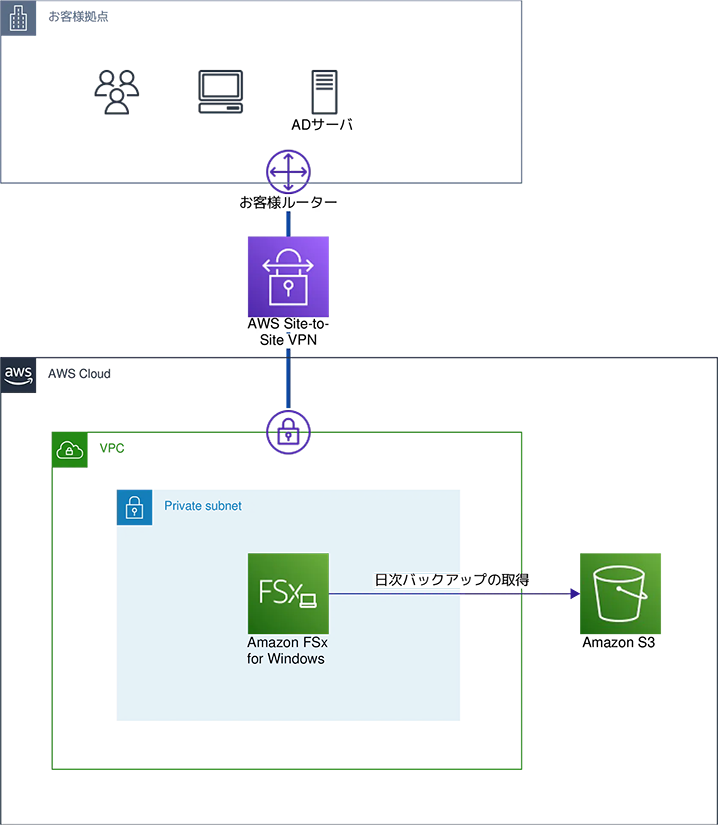
Task: Click the AWS Site-to-Site VPN icon
Action: (288, 277)
